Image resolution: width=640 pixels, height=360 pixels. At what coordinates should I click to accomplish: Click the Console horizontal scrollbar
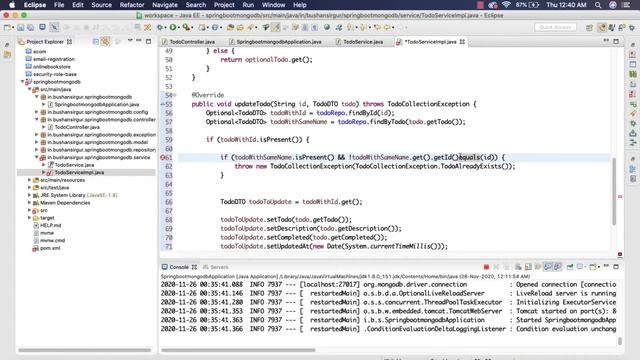(x=238, y=350)
